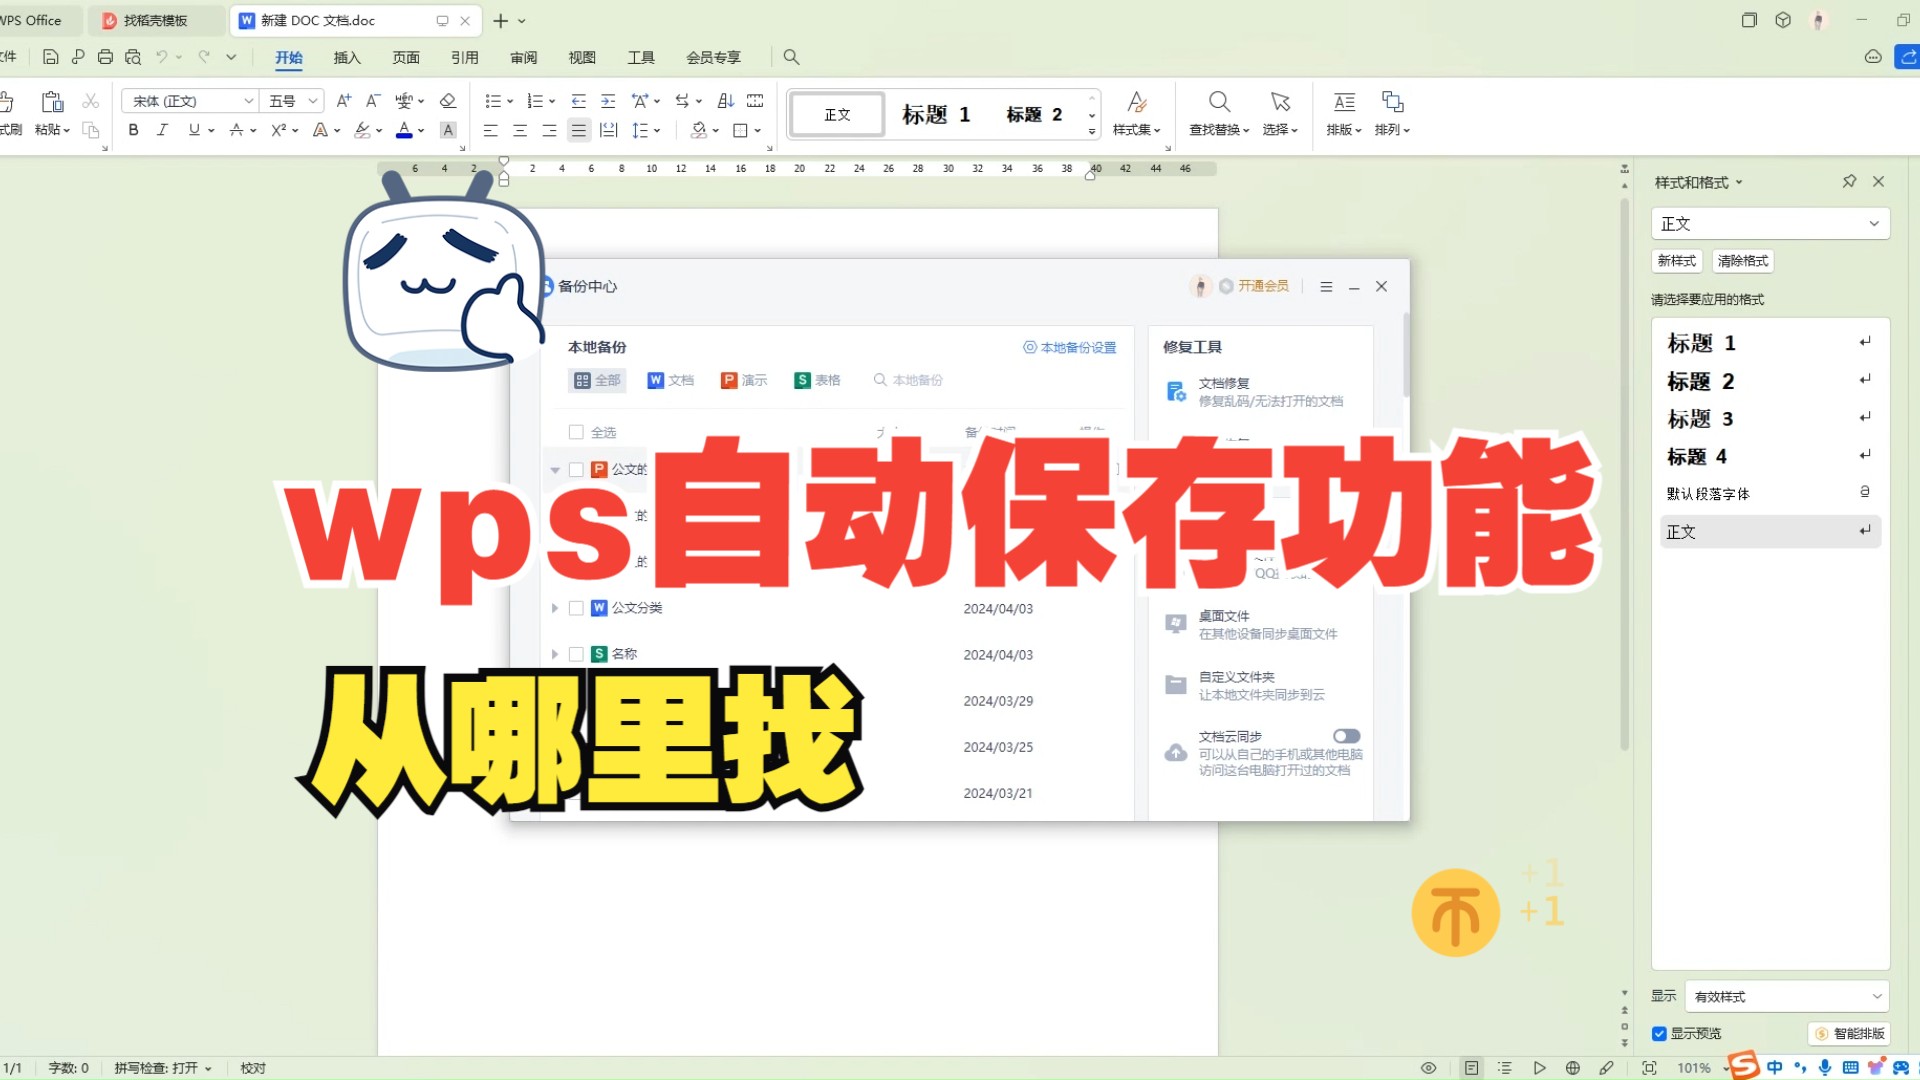This screenshot has width=1920, height=1080.
Task: Toggle bold formatting
Action: point(133,130)
